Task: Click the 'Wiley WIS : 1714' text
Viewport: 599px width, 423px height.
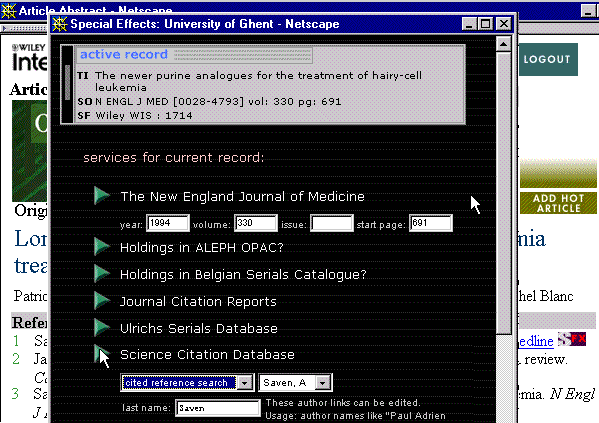Action: (144, 115)
